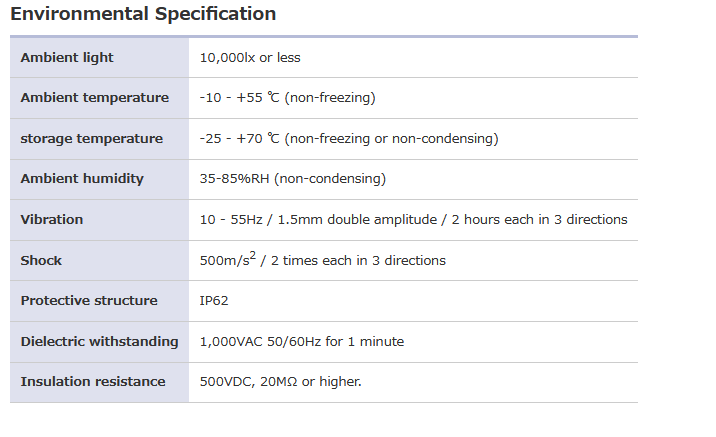Click the '-10 - +55 ℃' temperature value
The height and width of the screenshot is (437, 716).
tap(242, 98)
